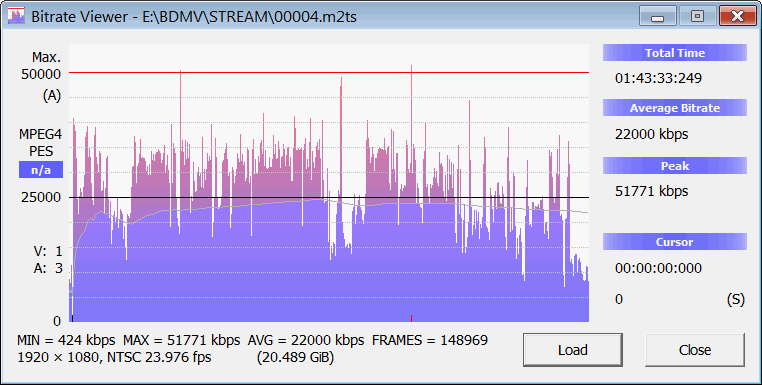Click the 01:43:33:249 total time value

click(x=658, y=78)
